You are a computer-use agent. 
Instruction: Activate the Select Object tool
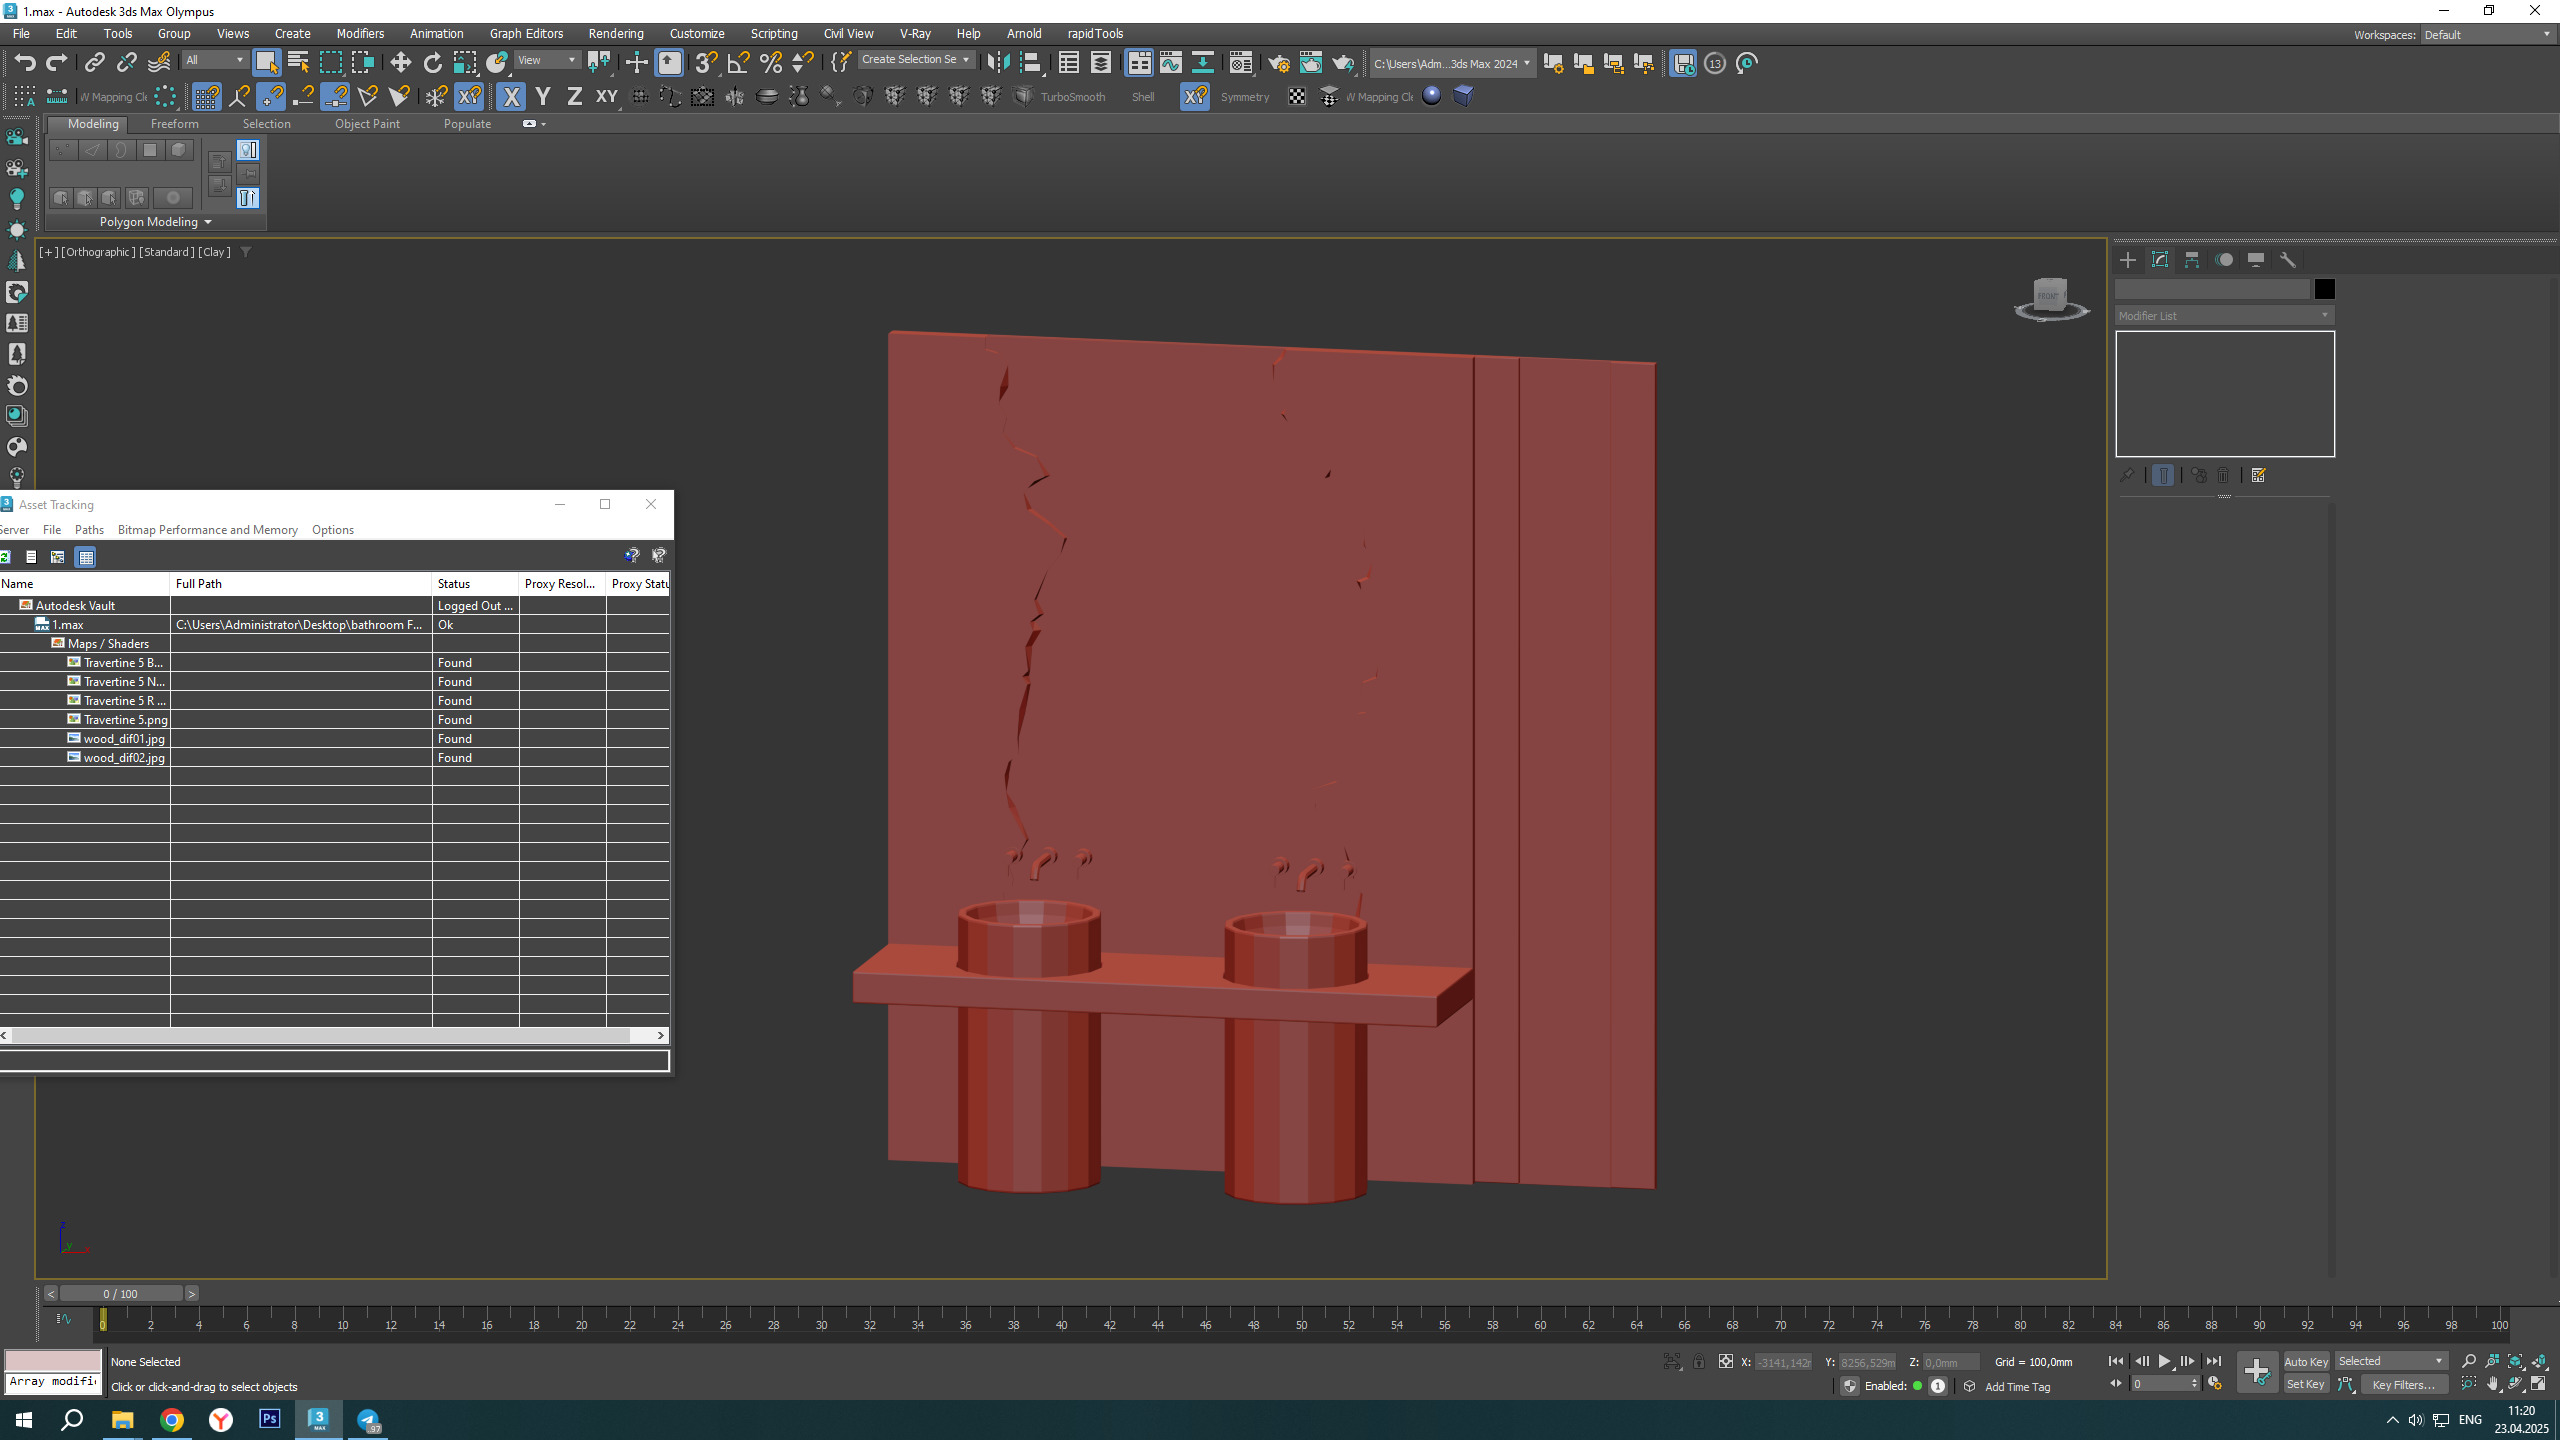point(266,63)
